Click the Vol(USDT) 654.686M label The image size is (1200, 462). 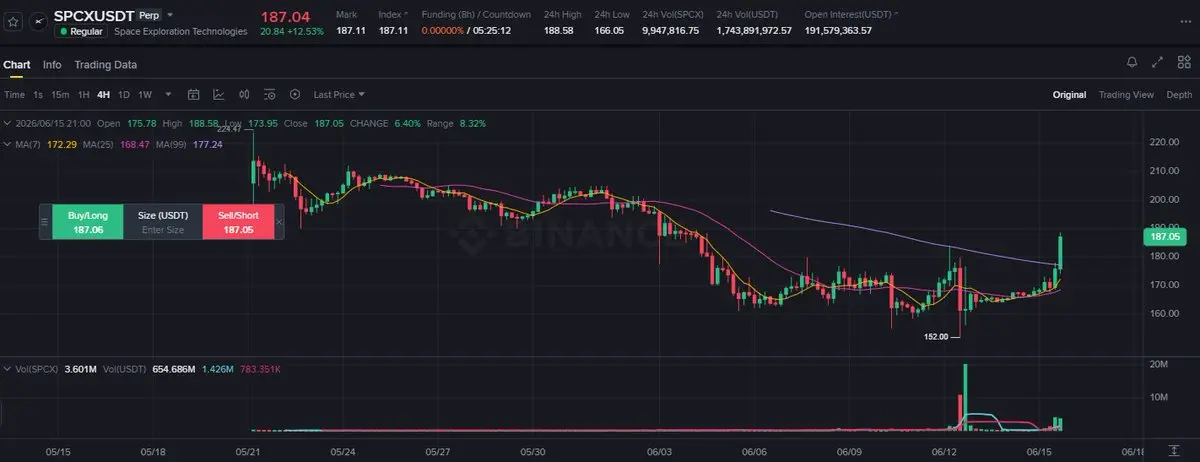[x=148, y=370]
